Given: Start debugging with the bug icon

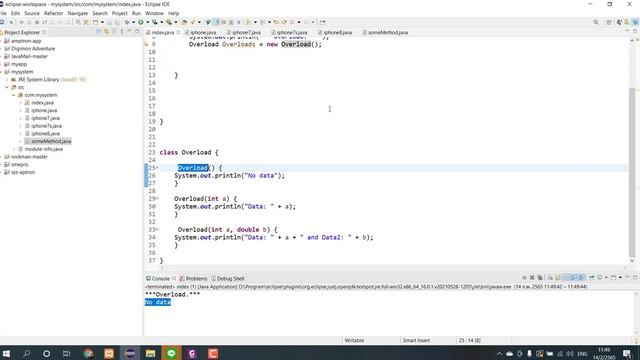Looking at the screenshot, I should pyautogui.click(x=127, y=22).
